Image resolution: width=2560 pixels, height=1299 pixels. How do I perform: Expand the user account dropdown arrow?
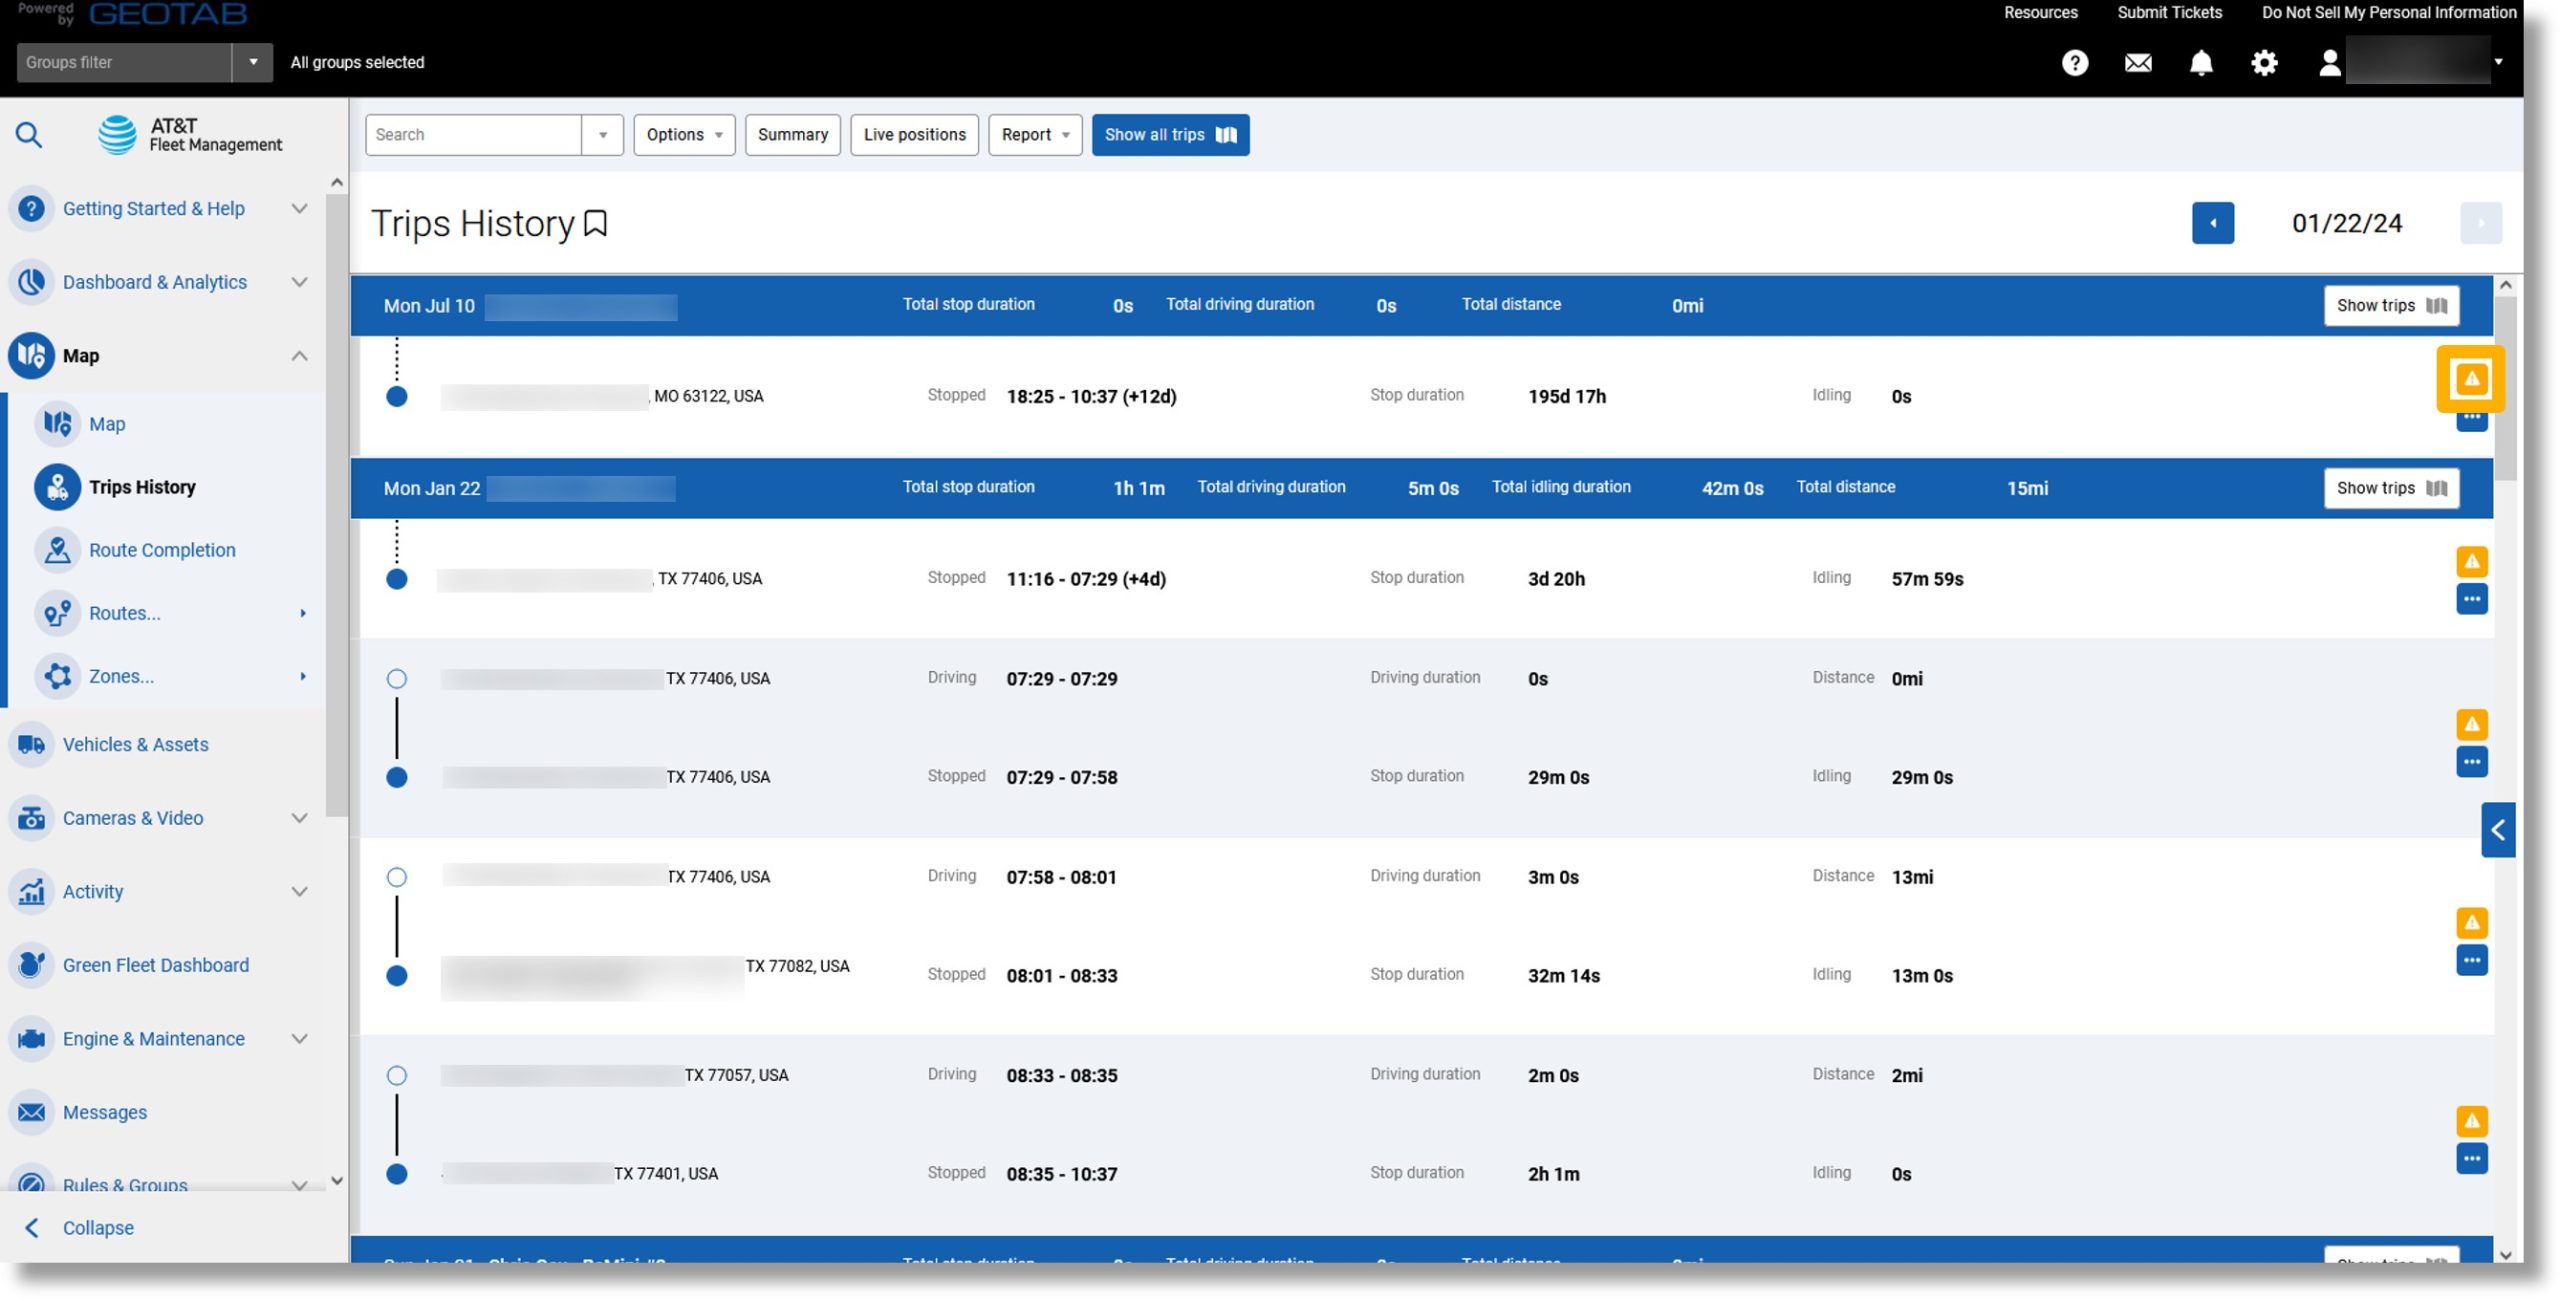click(2498, 62)
